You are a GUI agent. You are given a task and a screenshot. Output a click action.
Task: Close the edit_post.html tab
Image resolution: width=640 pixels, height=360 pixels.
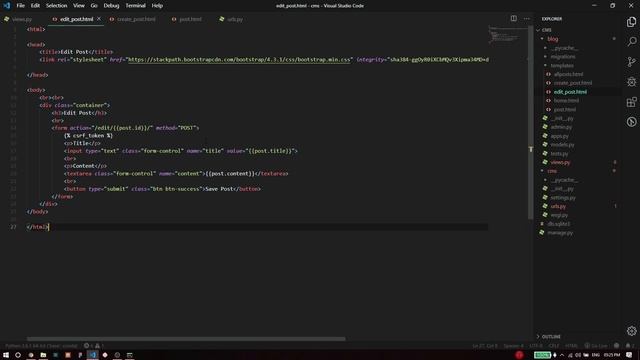pos(99,19)
